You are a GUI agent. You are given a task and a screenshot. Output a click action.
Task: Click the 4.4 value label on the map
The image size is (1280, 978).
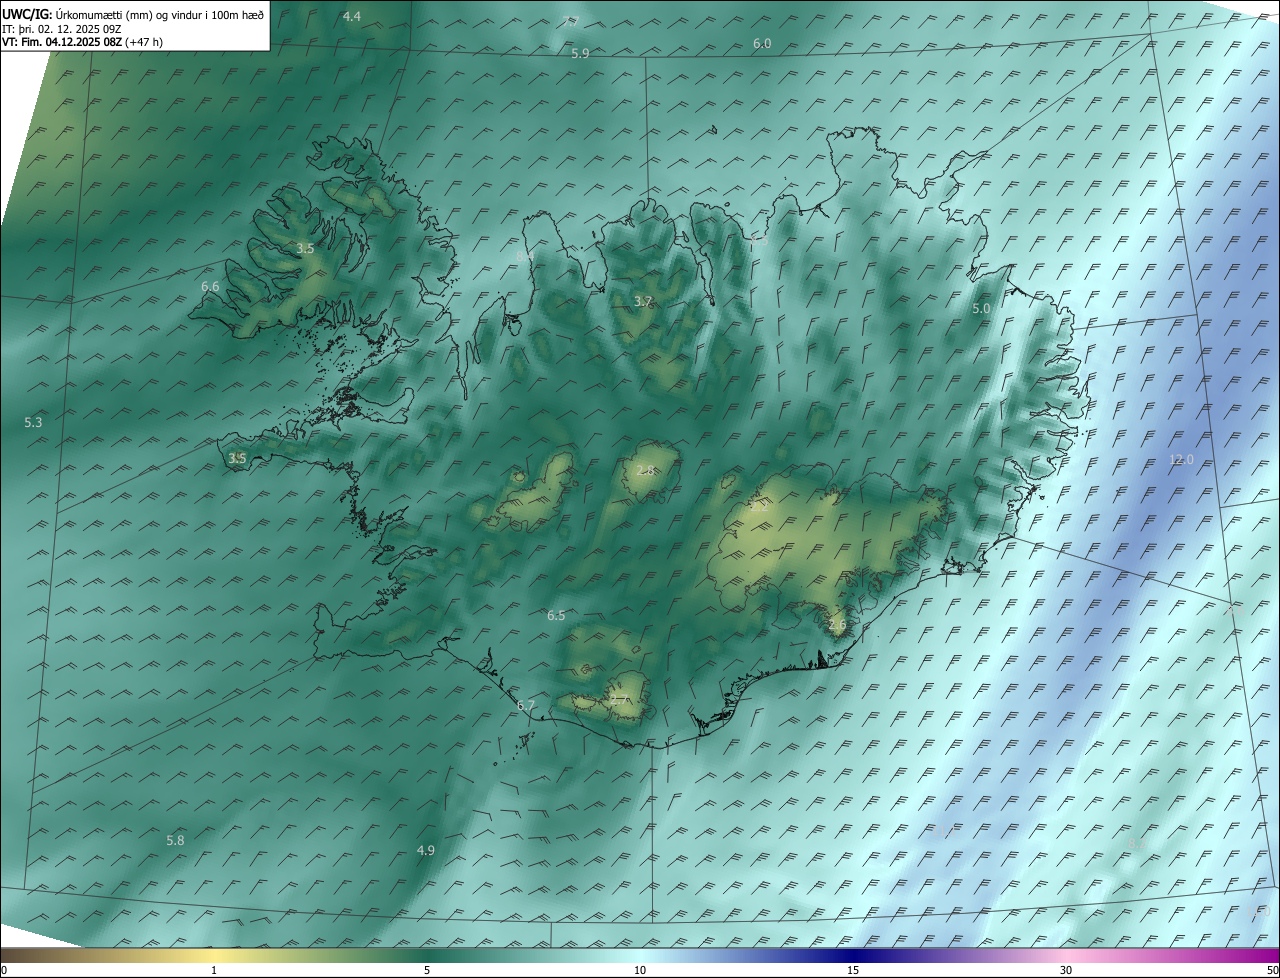tap(352, 17)
